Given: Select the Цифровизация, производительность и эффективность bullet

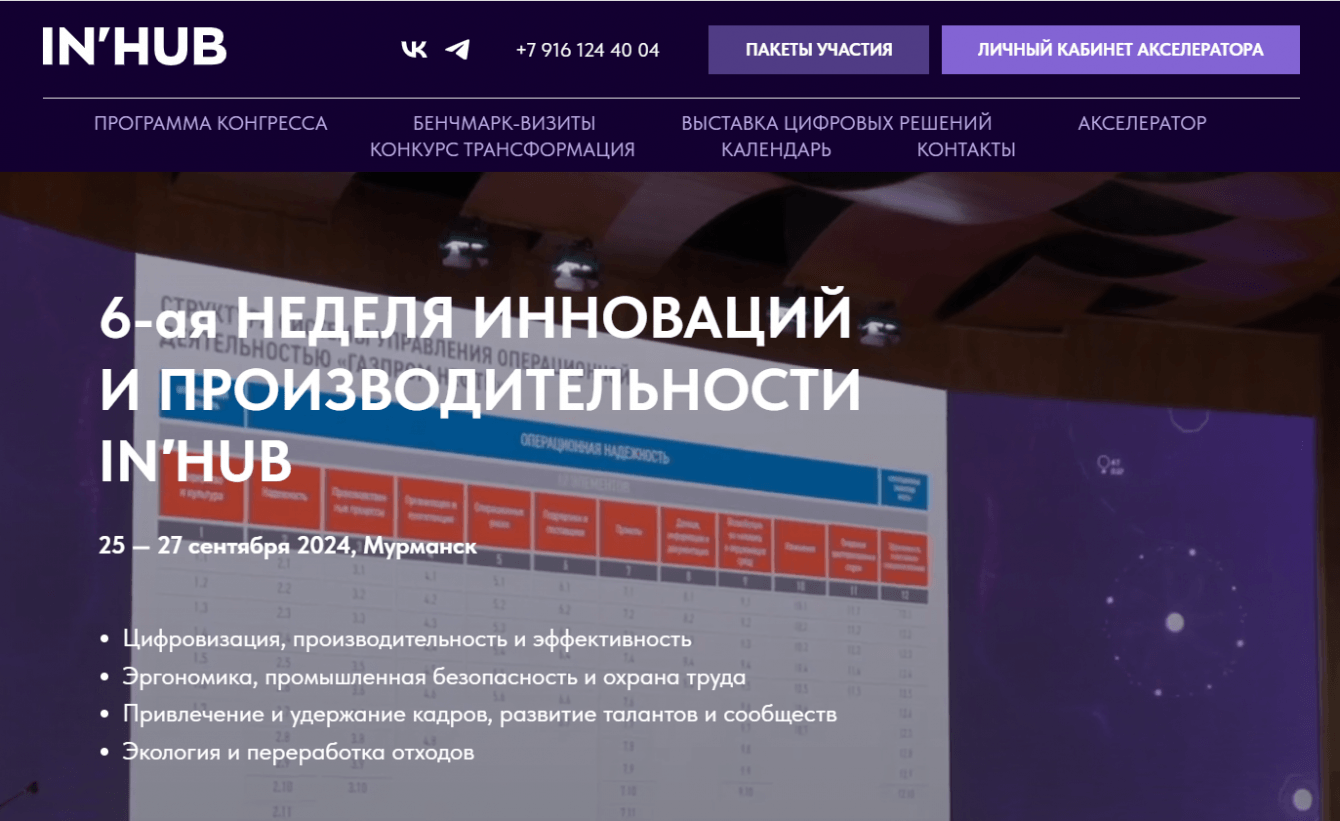Looking at the screenshot, I should (407, 639).
